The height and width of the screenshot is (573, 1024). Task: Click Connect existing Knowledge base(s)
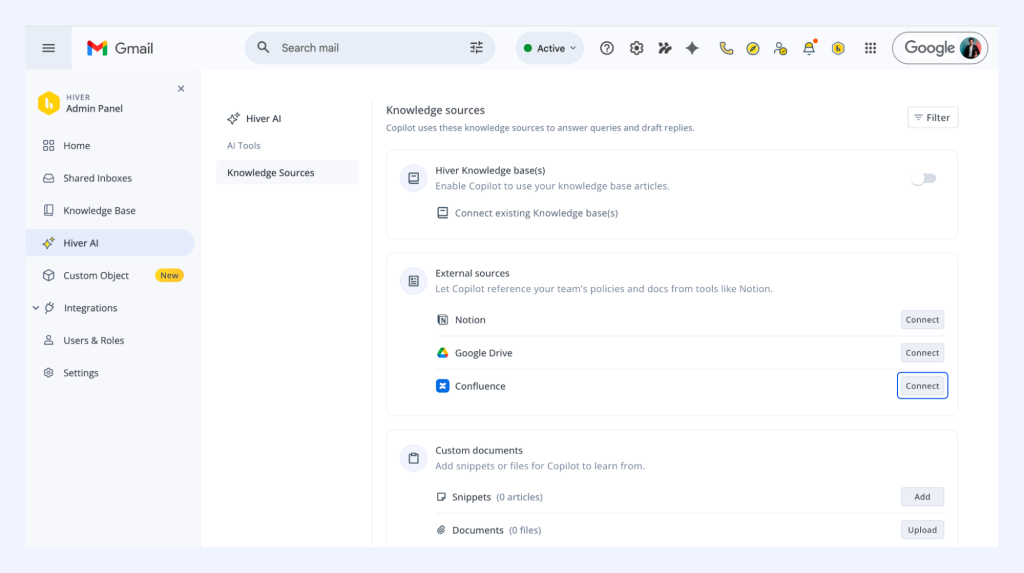pos(536,213)
